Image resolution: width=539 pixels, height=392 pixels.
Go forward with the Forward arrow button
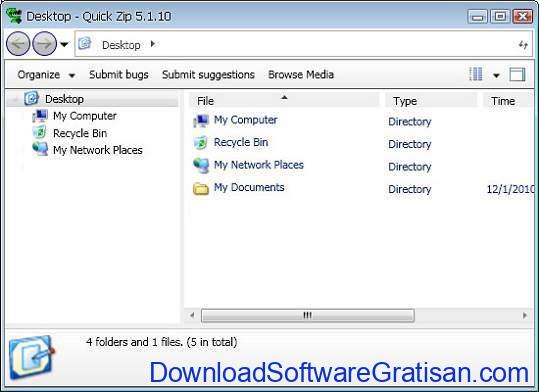(44, 44)
